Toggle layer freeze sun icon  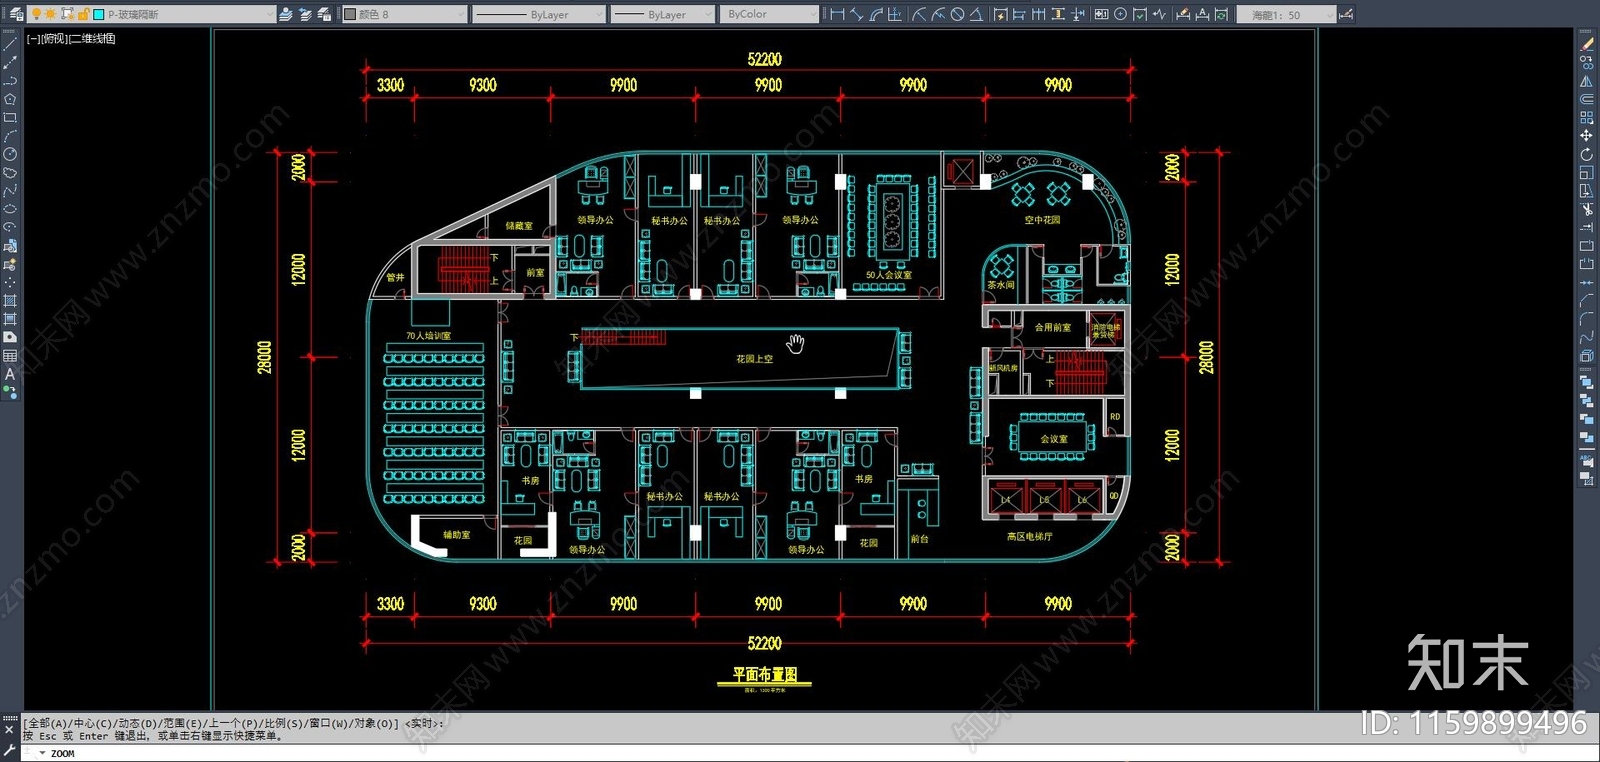50,14
